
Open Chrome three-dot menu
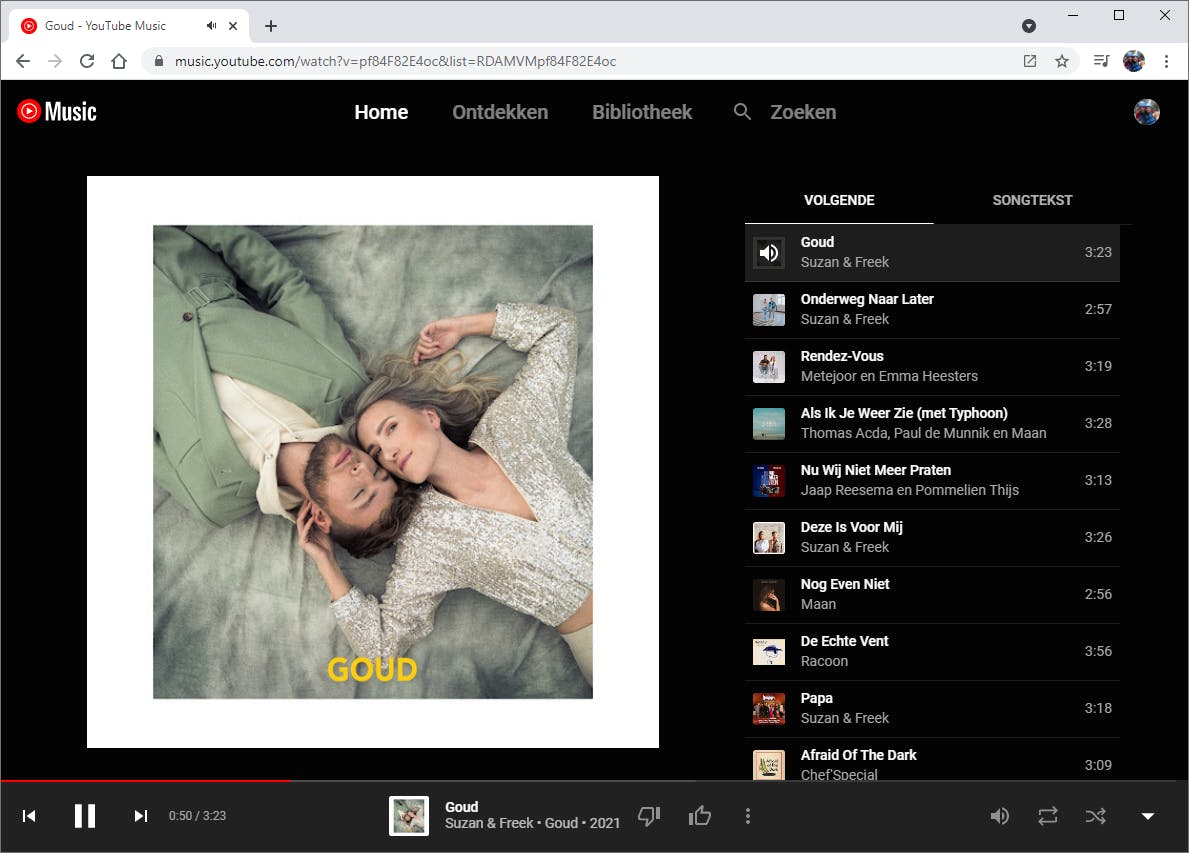pyautogui.click(x=1166, y=61)
